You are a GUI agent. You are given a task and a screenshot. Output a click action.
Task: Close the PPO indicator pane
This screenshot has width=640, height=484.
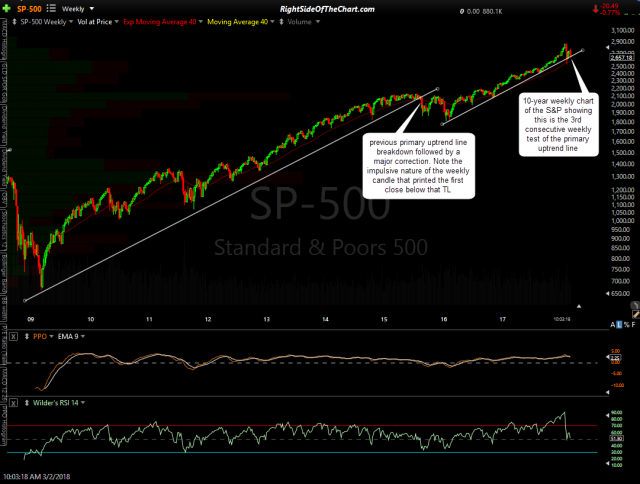point(13,337)
